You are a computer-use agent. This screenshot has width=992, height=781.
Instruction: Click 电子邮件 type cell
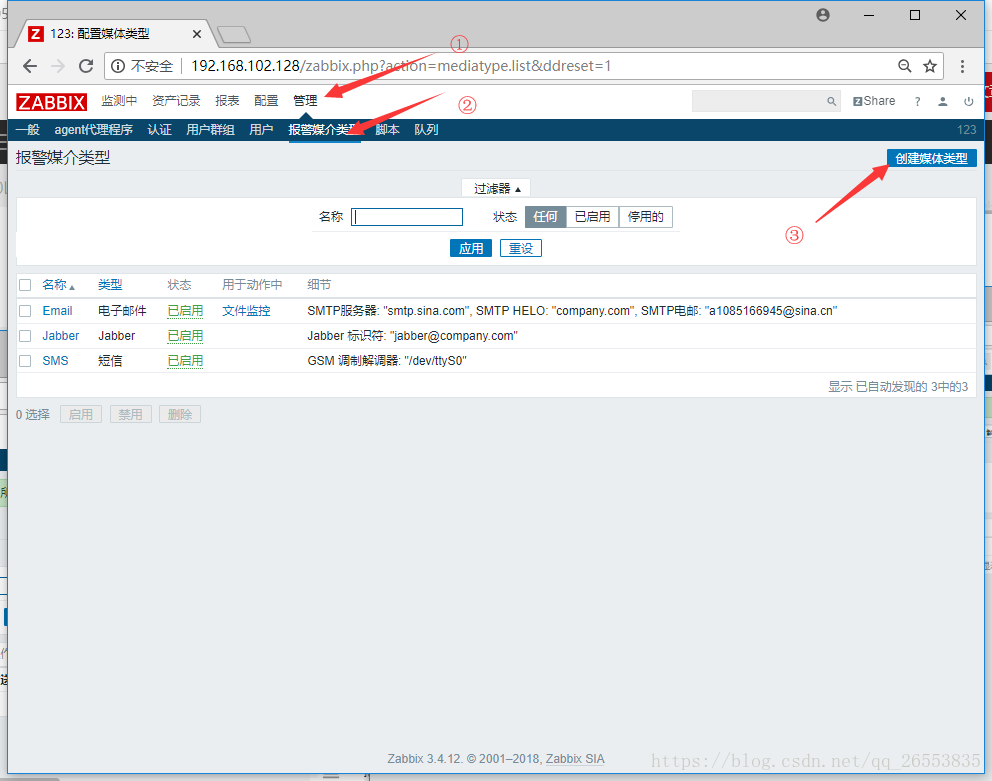click(122, 311)
